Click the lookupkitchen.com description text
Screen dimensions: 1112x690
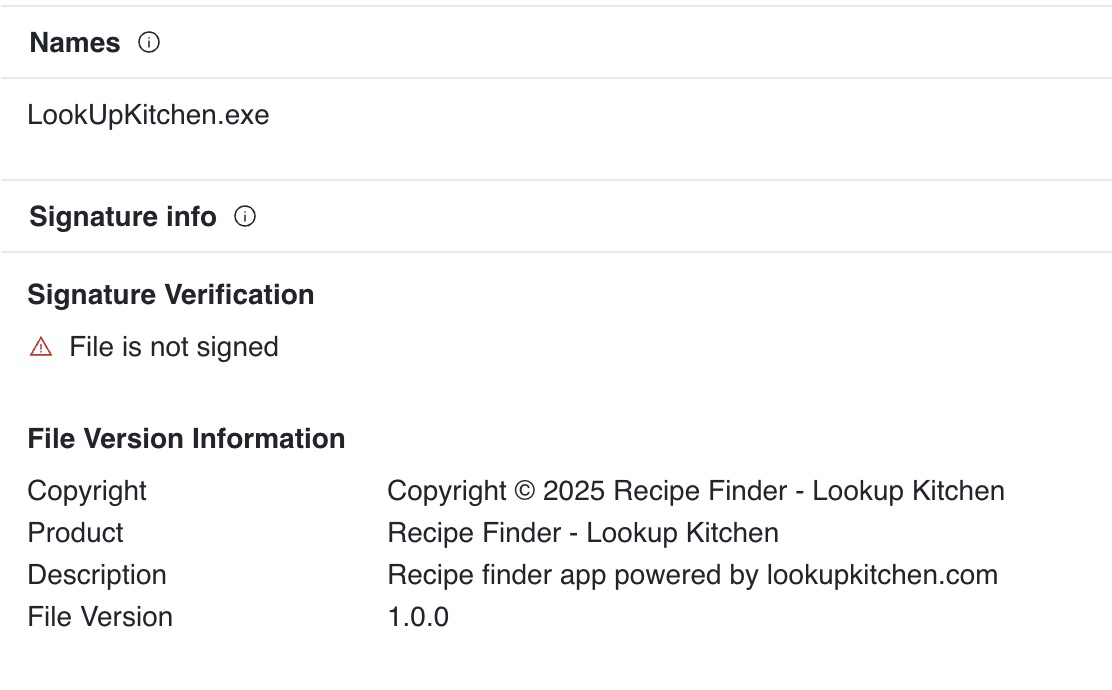coord(882,574)
